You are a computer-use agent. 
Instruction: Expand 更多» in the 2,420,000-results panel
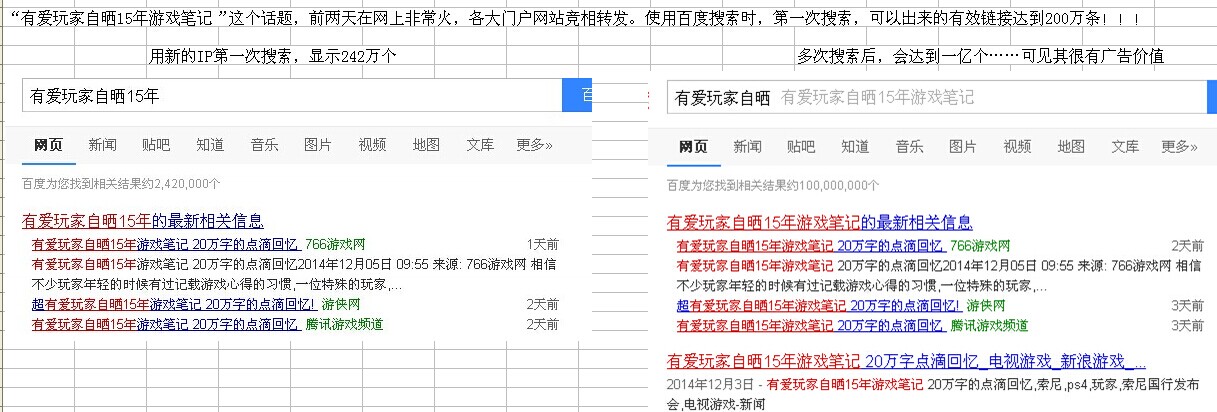point(534,145)
